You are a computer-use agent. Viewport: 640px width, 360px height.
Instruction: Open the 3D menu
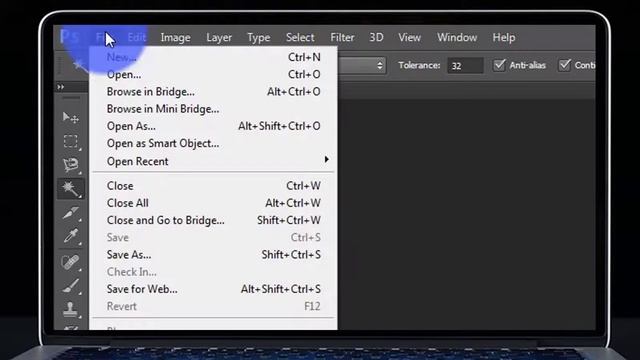point(376,38)
